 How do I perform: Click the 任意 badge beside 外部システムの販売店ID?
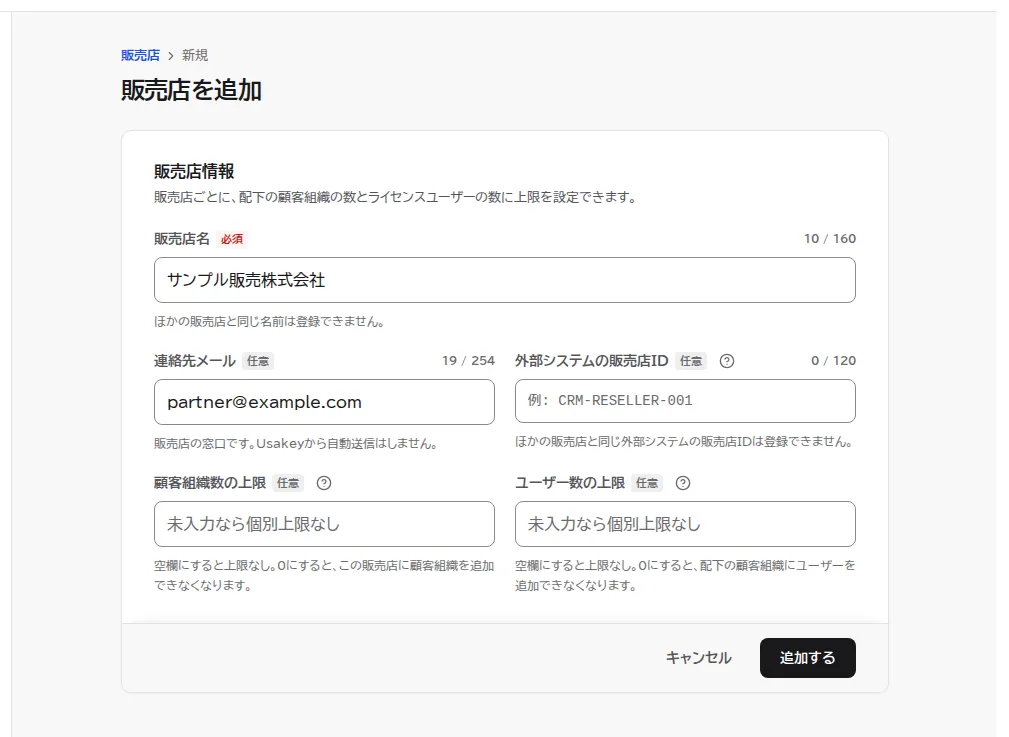pos(691,361)
